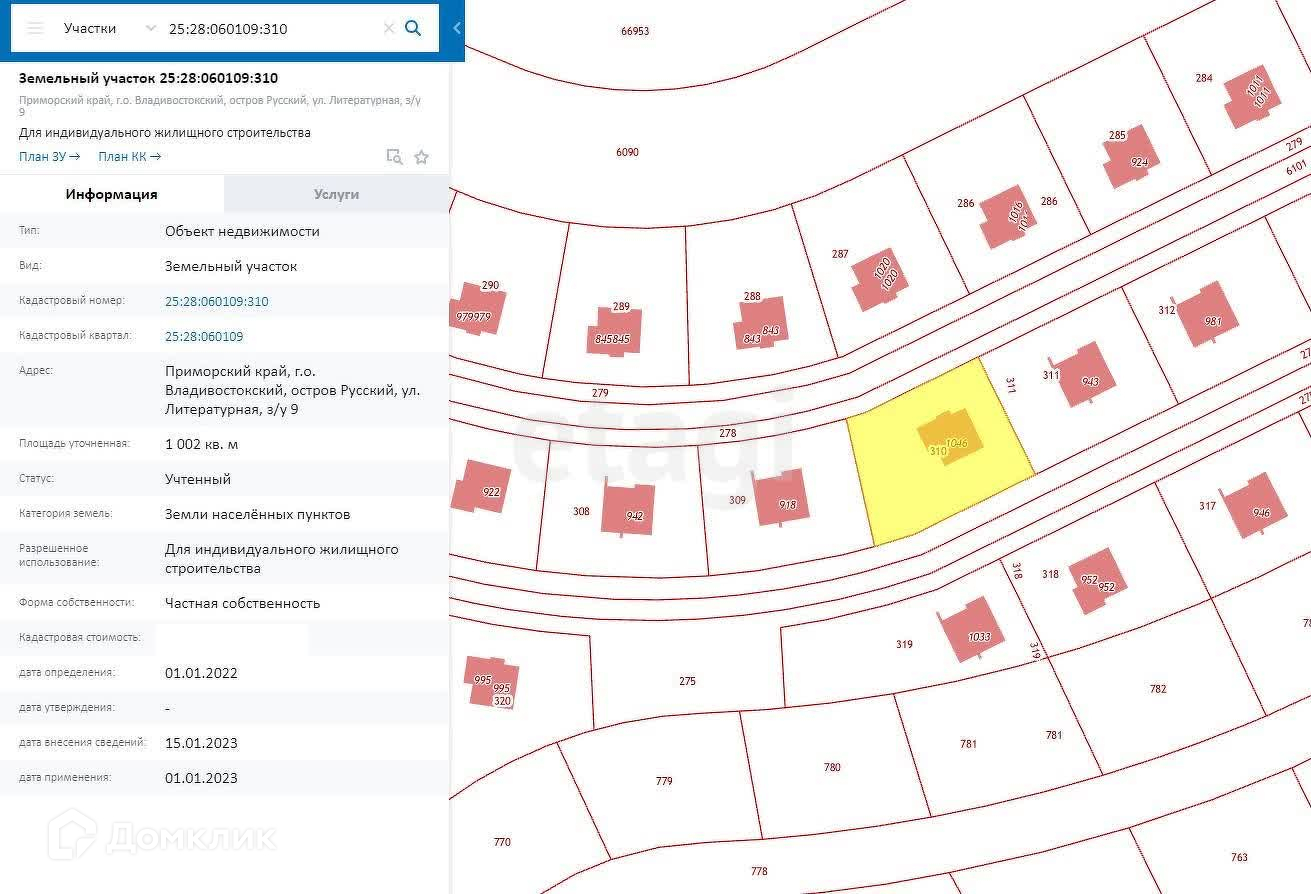The width and height of the screenshot is (1311, 894).
Task: Click the zoom-to-object icon
Action: tap(395, 157)
